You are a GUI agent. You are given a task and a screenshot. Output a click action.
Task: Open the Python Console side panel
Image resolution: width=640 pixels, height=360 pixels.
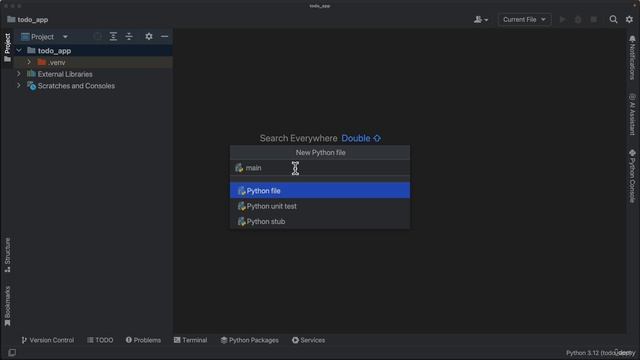tap(632, 176)
